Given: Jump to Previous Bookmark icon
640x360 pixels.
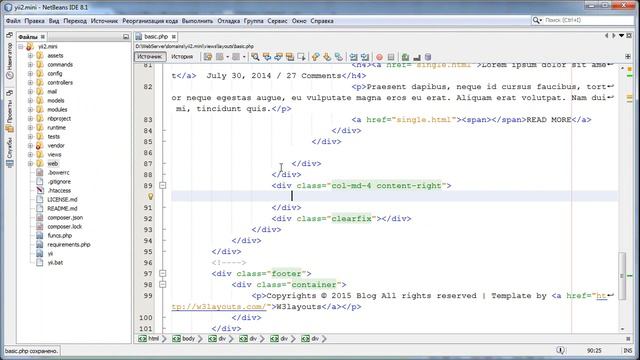Looking at the screenshot, I should click(x=316, y=57).
